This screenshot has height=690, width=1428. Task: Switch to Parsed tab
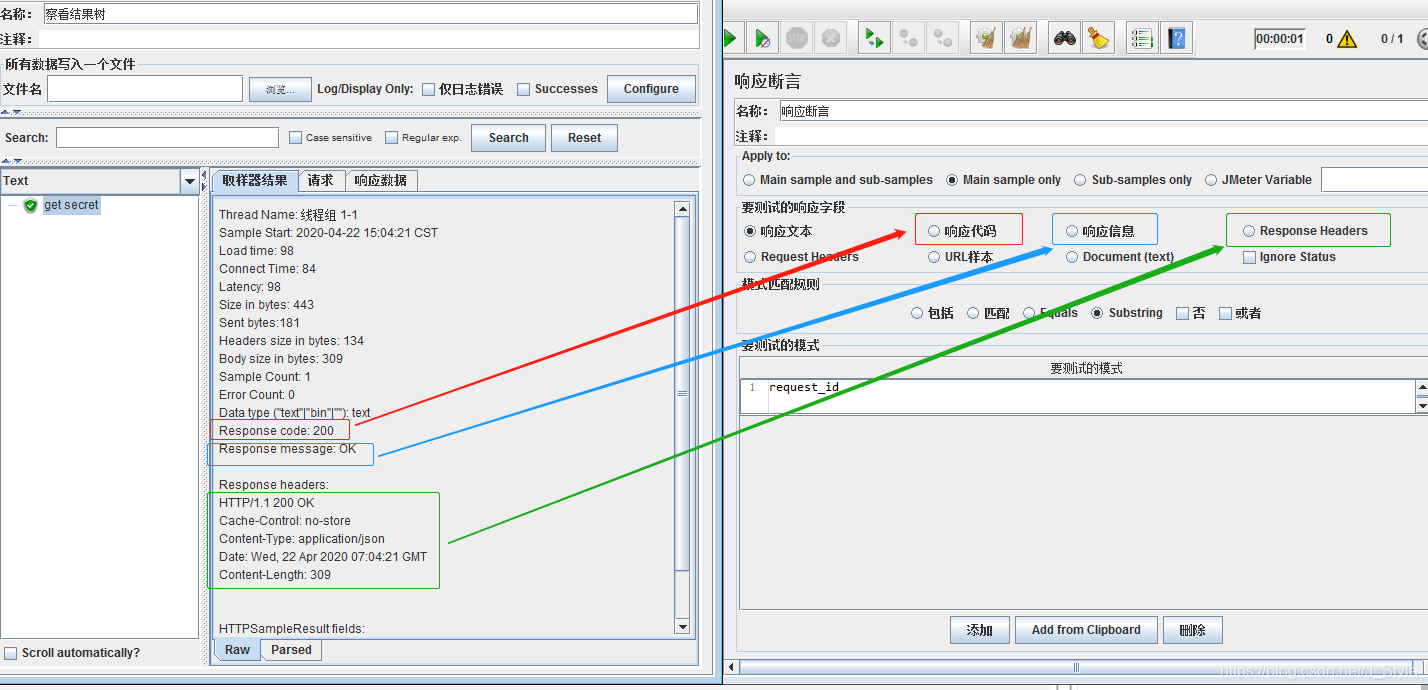[291, 650]
